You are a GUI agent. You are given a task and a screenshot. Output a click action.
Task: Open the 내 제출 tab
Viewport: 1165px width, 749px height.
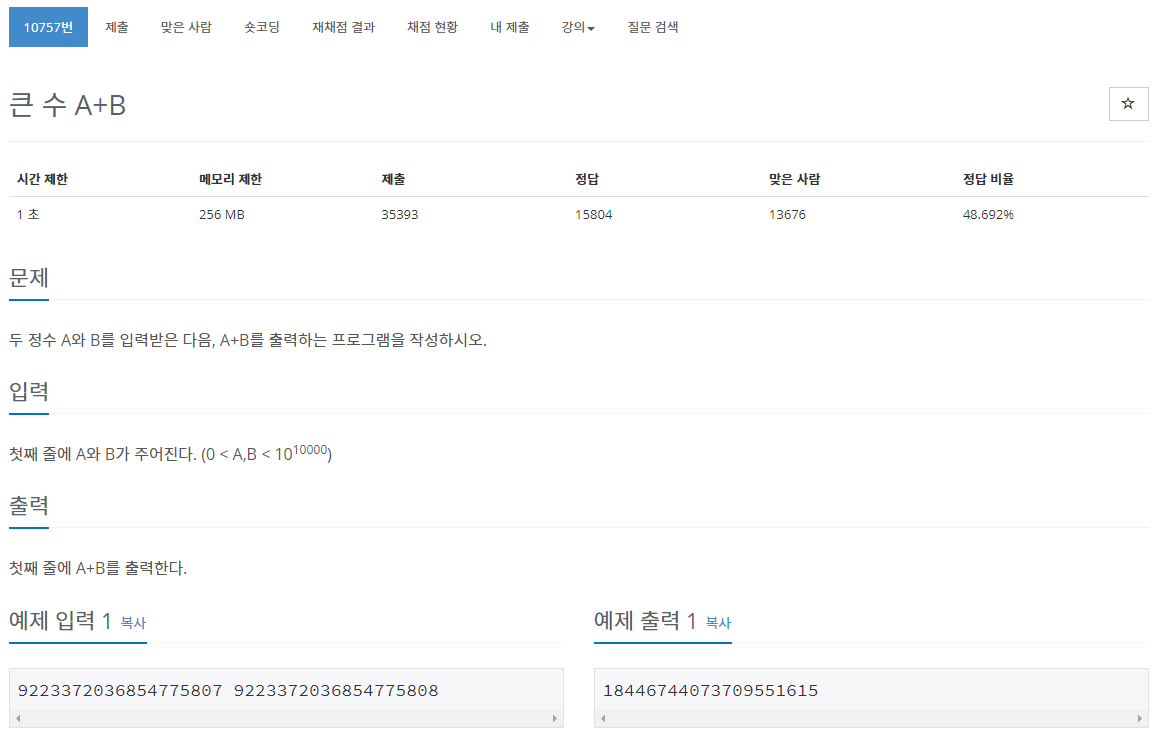pos(510,27)
